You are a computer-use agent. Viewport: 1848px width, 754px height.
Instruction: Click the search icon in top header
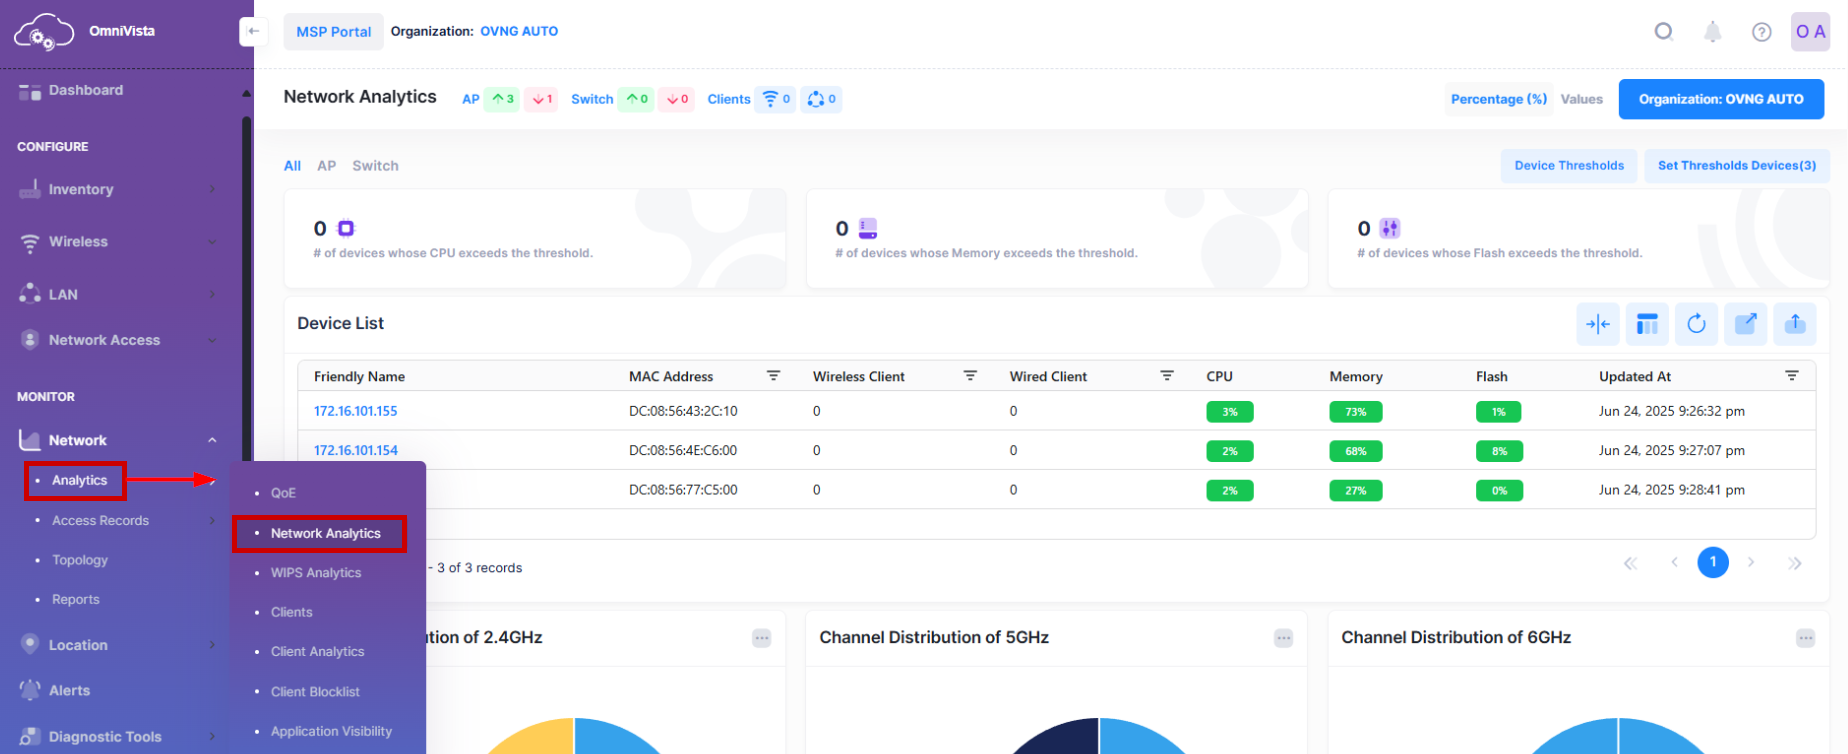point(1663,32)
